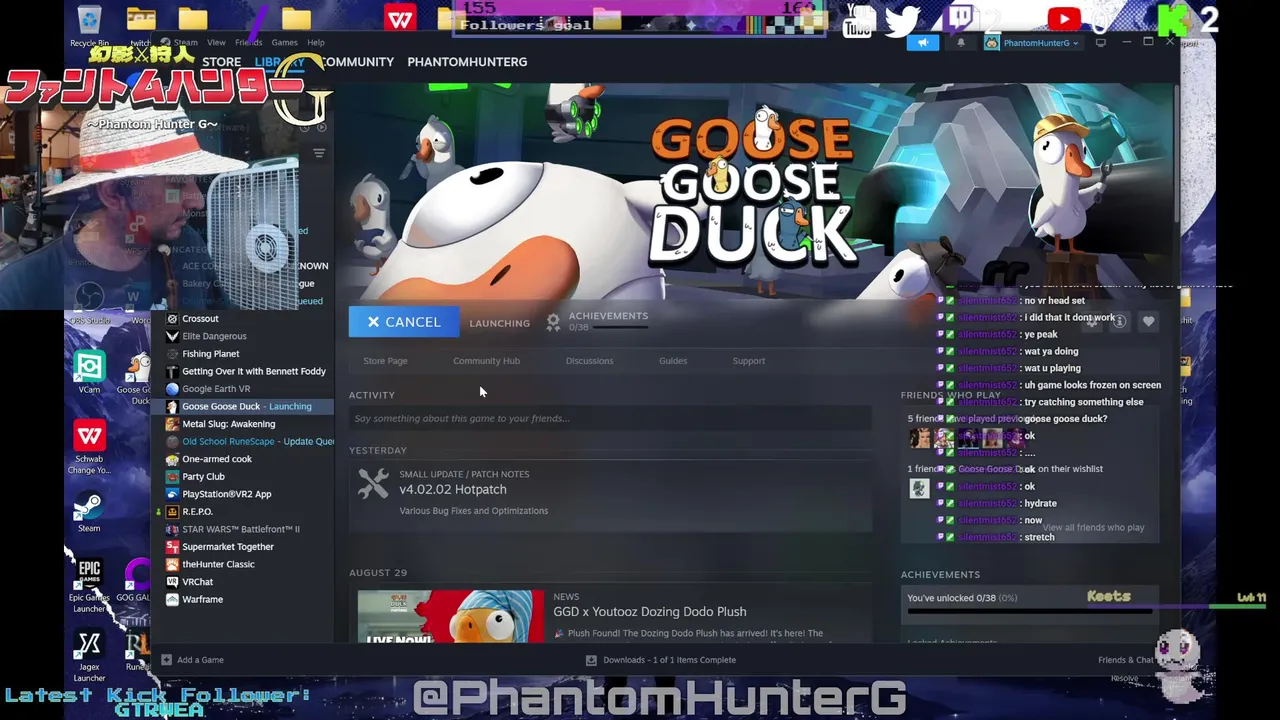The height and width of the screenshot is (720, 1280).
Task: Open One-armed cook game page
Action: point(217,459)
